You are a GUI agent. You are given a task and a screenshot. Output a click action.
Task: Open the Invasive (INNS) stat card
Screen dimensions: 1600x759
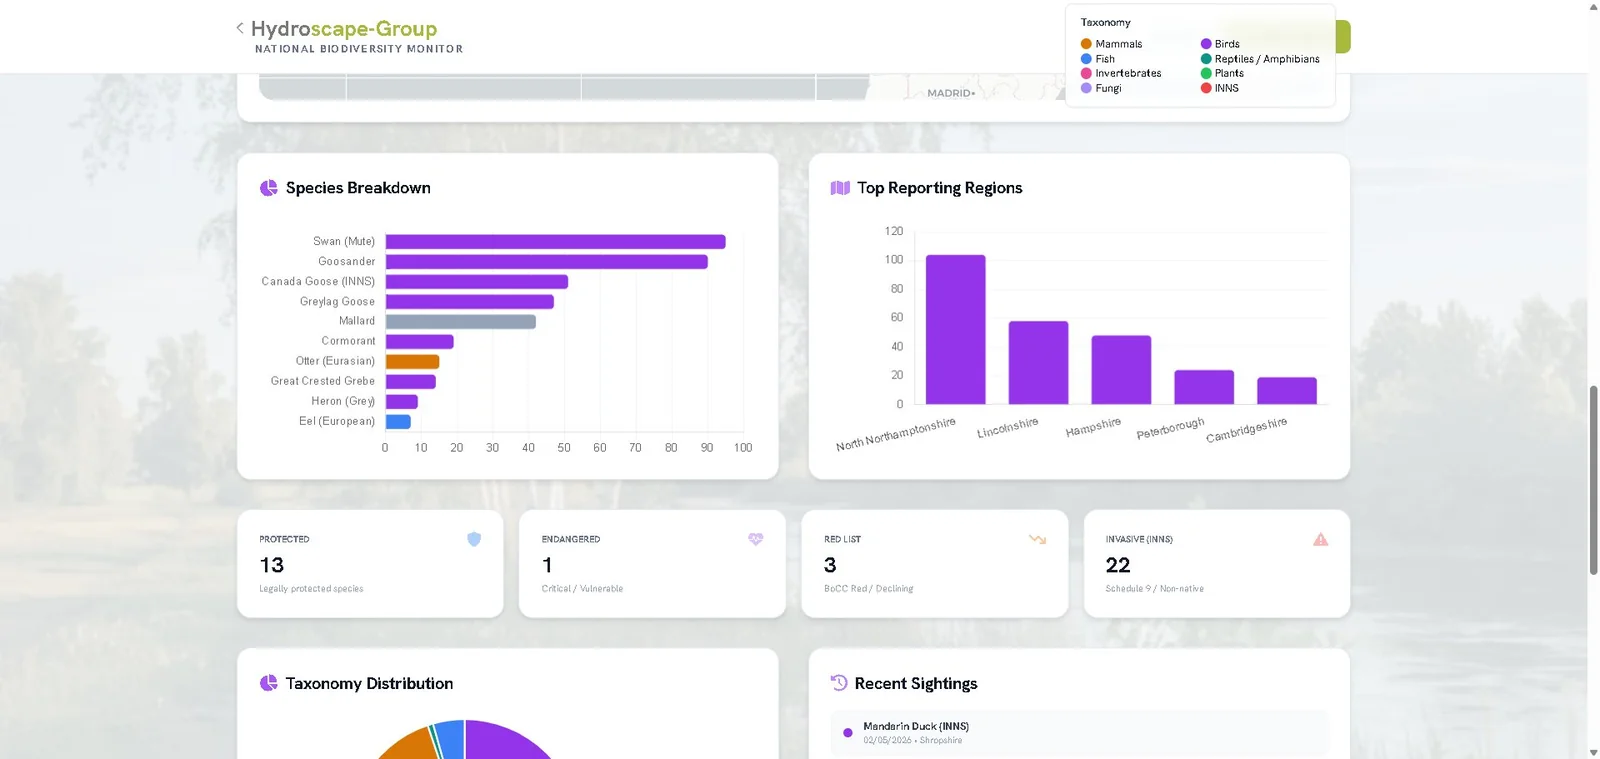tap(1217, 564)
